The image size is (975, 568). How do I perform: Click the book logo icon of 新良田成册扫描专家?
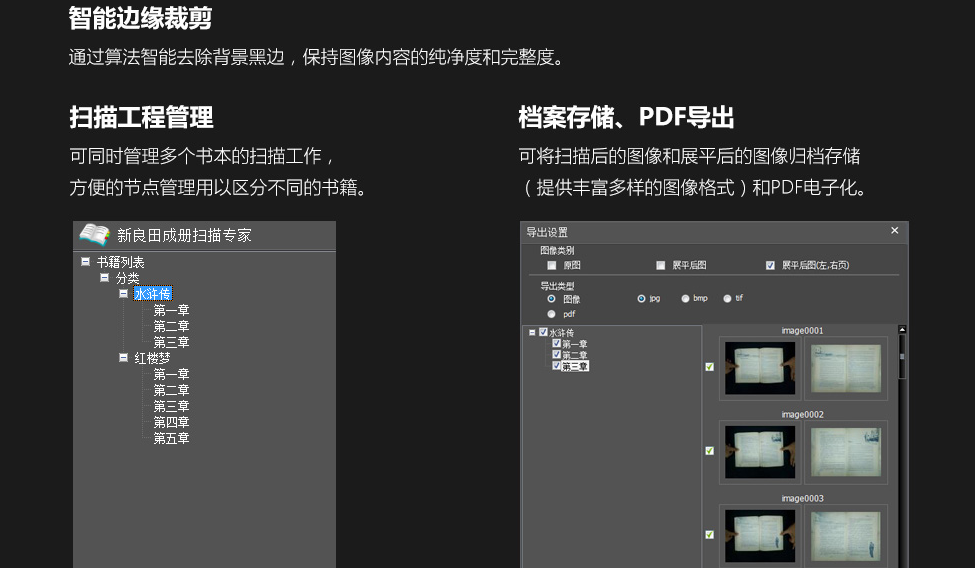(94, 235)
